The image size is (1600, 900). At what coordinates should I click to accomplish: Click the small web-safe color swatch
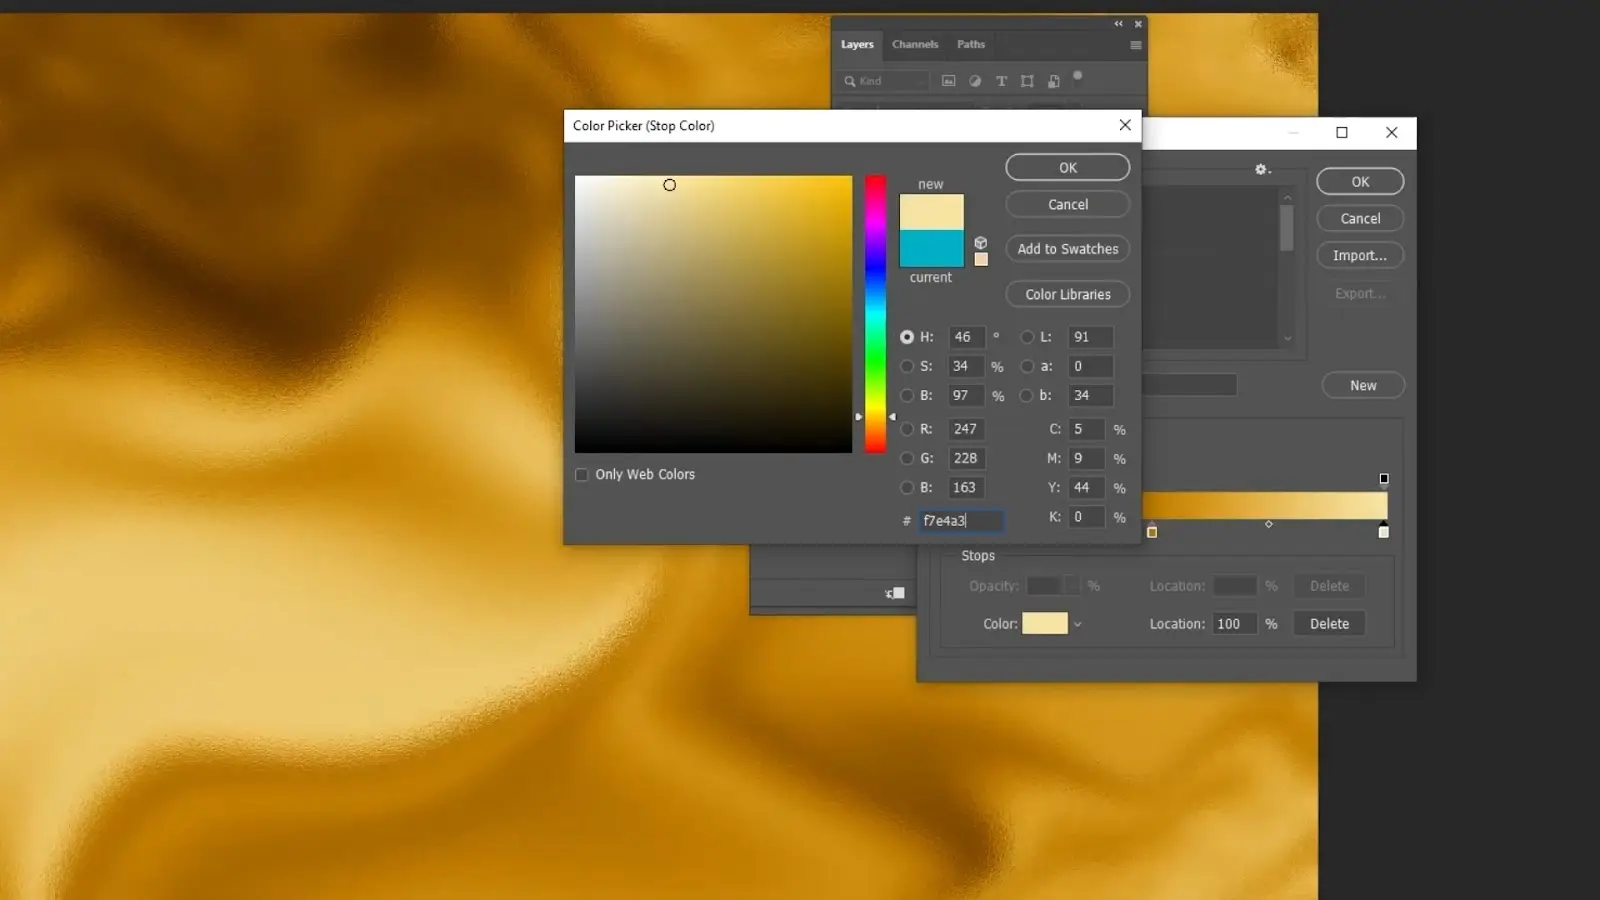tap(981, 260)
